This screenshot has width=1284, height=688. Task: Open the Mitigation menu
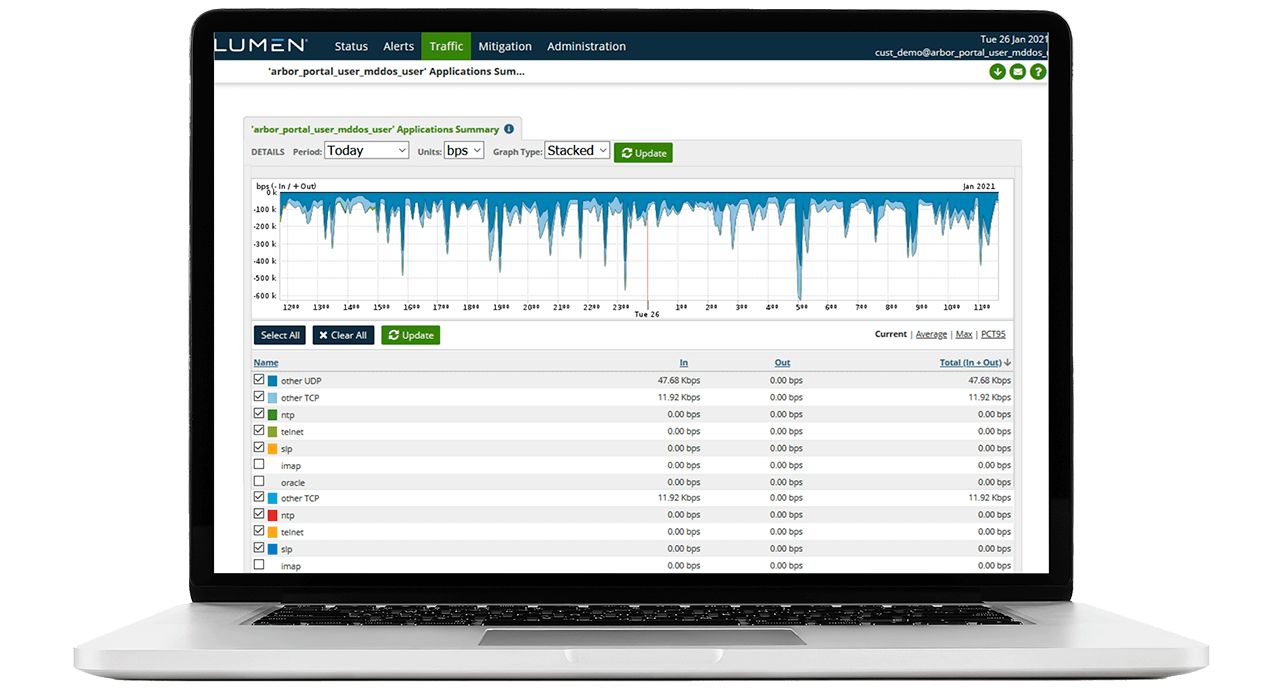pos(505,46)
